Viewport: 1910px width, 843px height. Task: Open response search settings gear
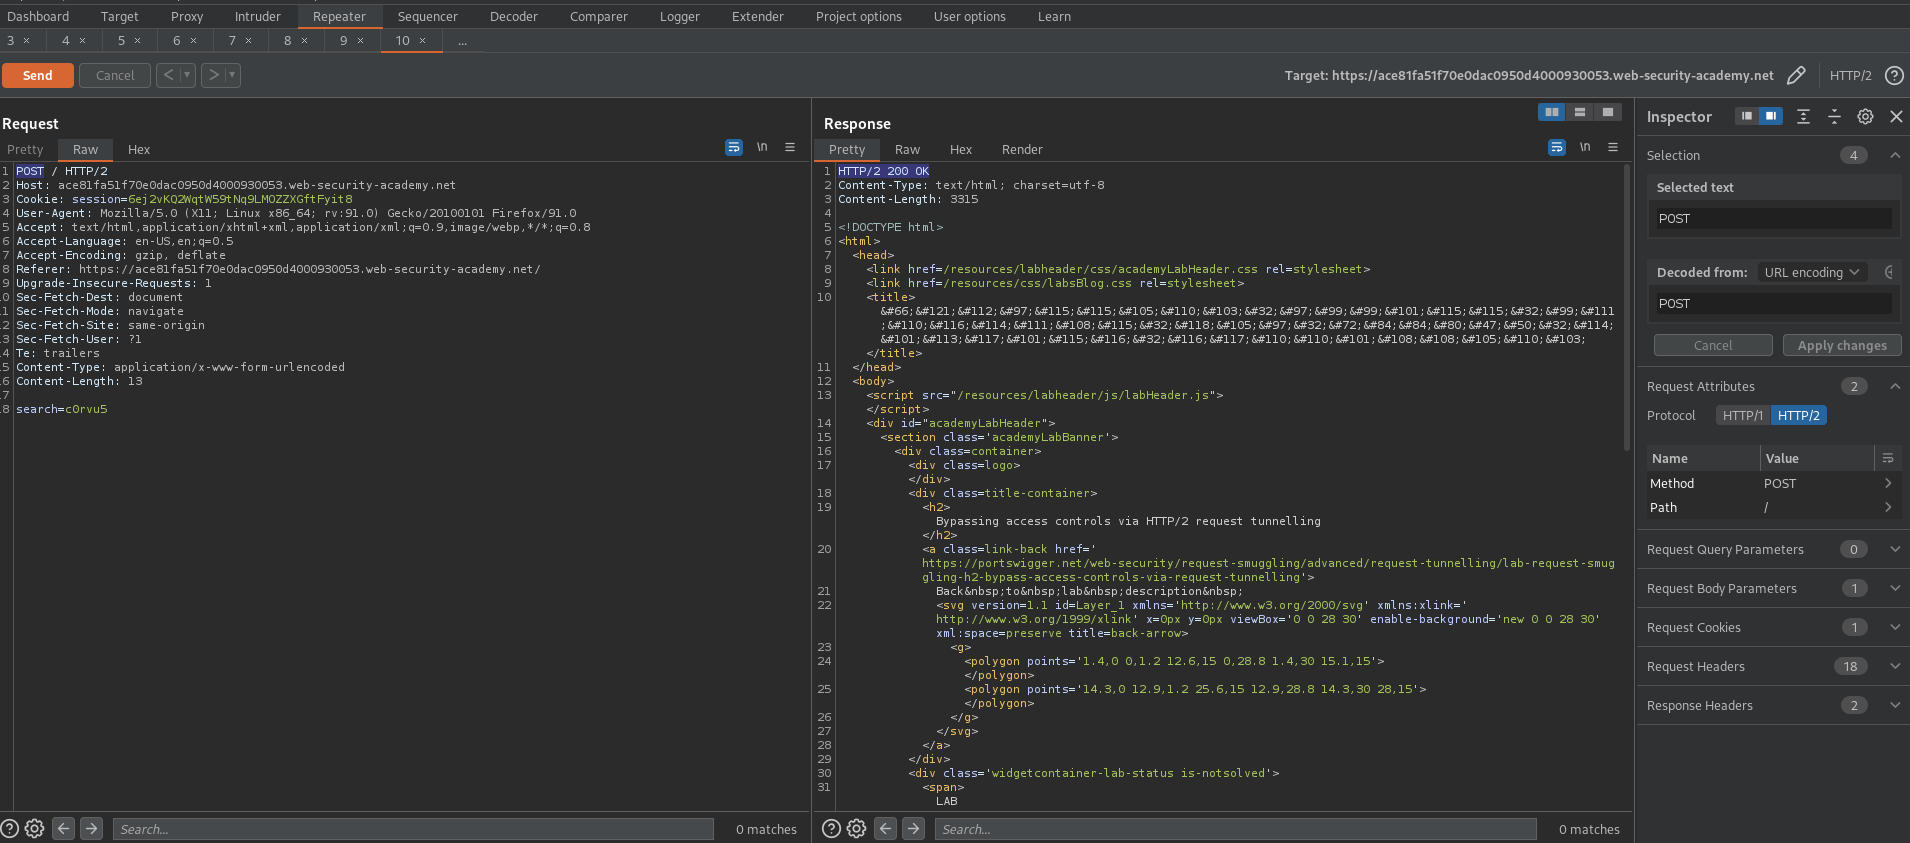pos(857,829)
